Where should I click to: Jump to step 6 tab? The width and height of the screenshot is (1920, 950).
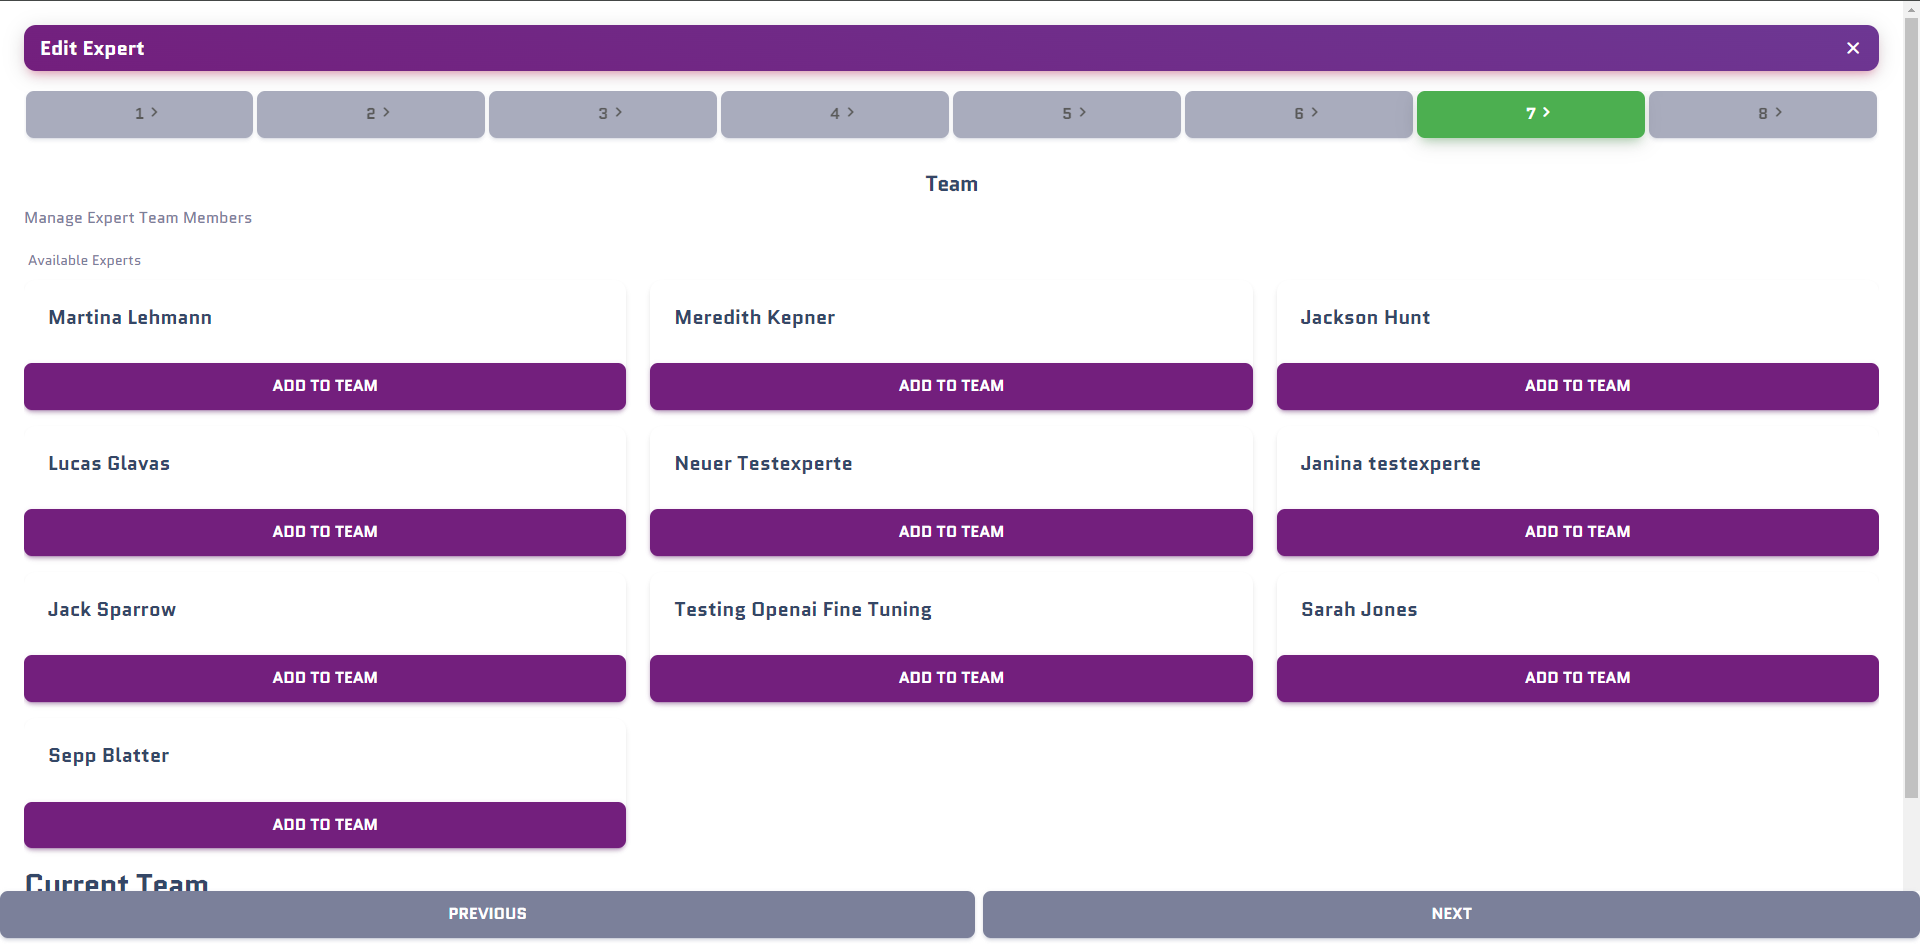[1299, 114]
